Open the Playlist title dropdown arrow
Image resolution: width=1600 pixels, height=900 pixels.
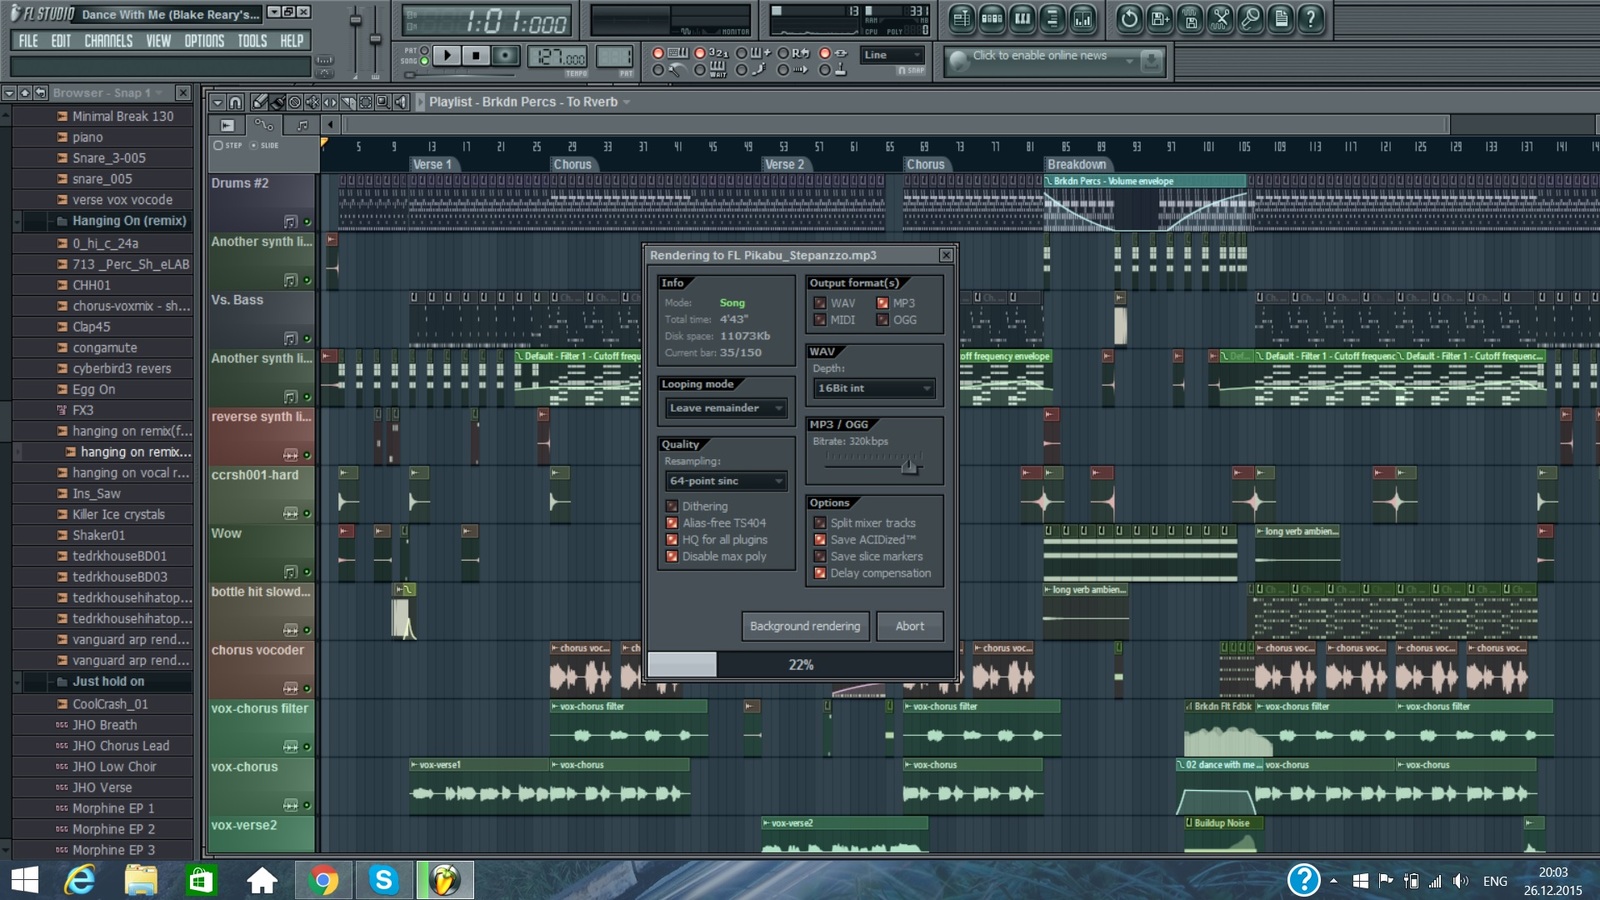click(626, 102)
